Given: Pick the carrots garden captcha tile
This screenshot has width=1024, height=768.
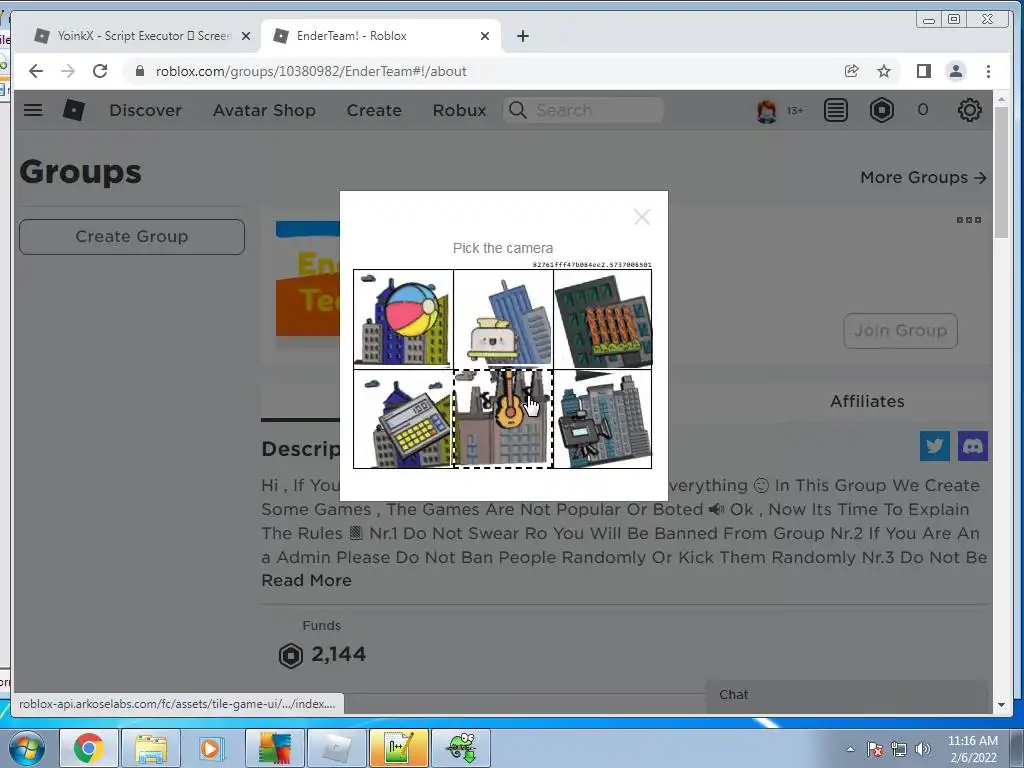Looking at the screenshot, I should click(x=603, y=319).
